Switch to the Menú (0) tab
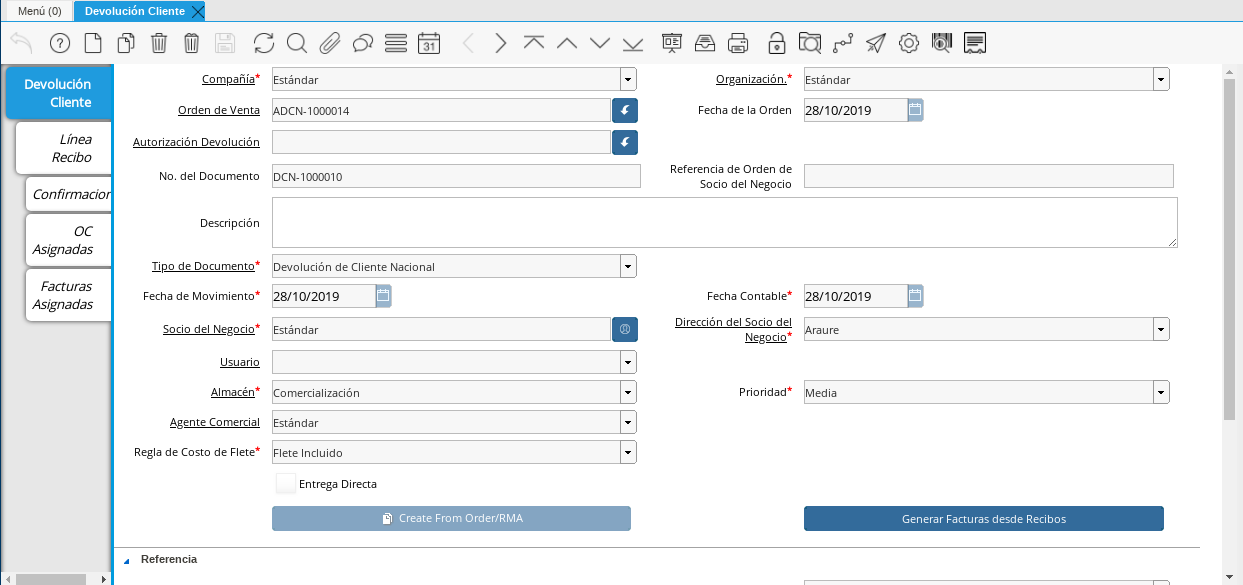 (x=40, y=11)
